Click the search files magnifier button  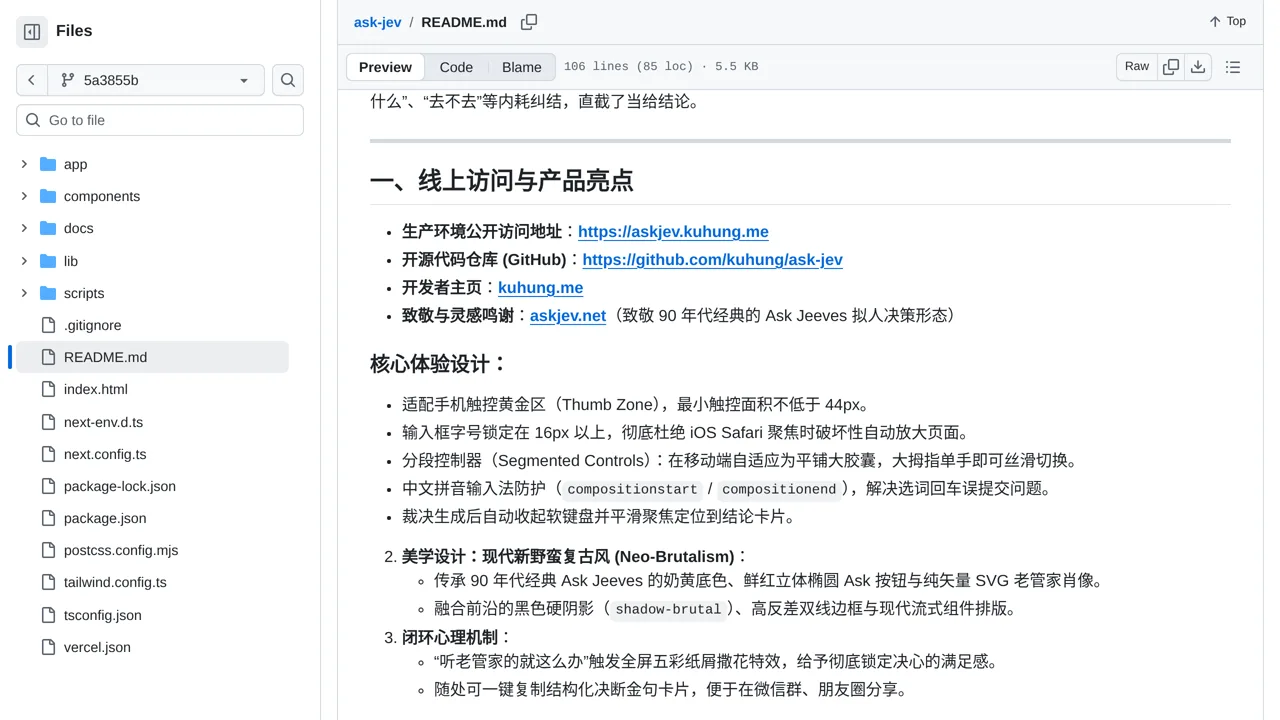click(288, 80)
